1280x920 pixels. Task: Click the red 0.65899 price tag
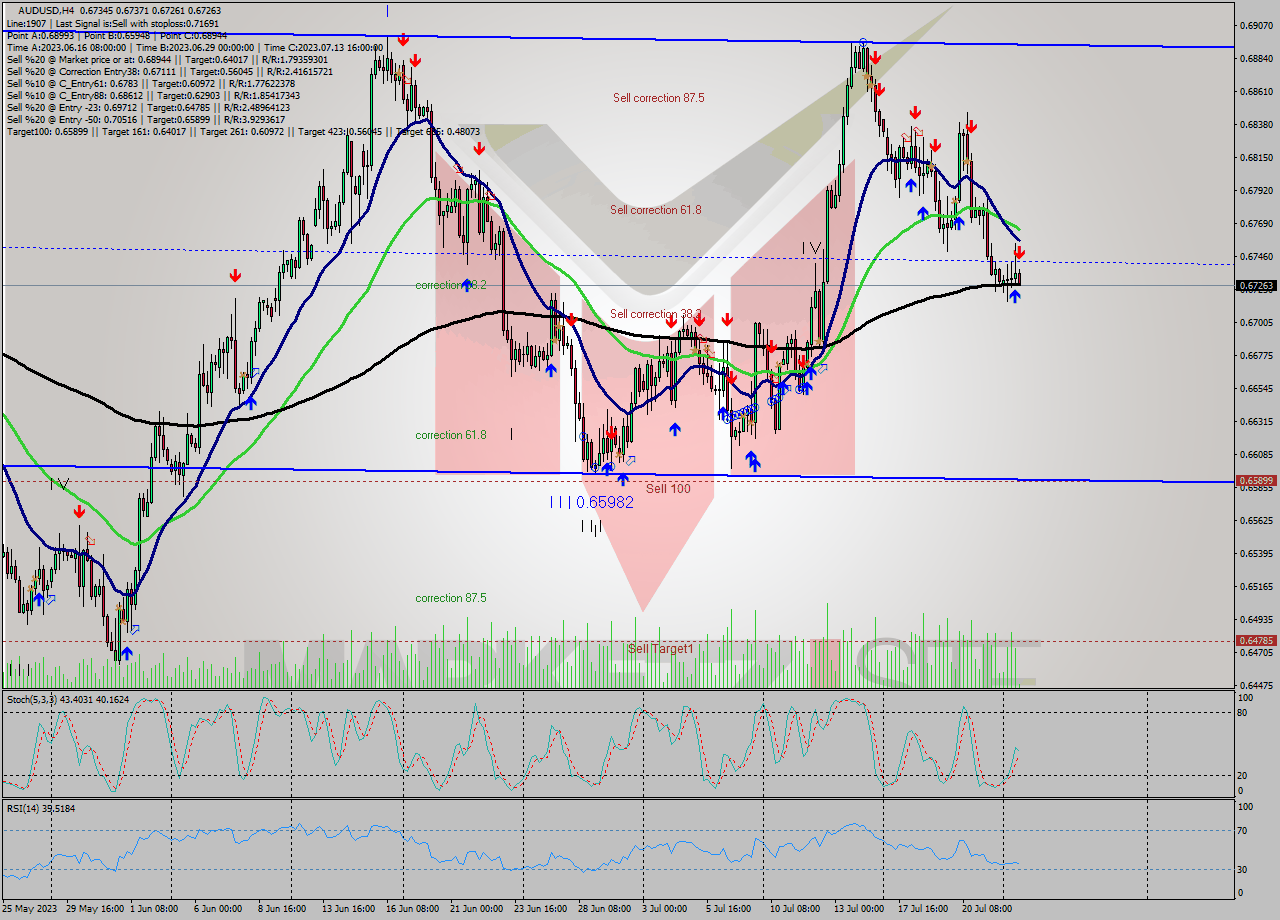(1256, 481)
